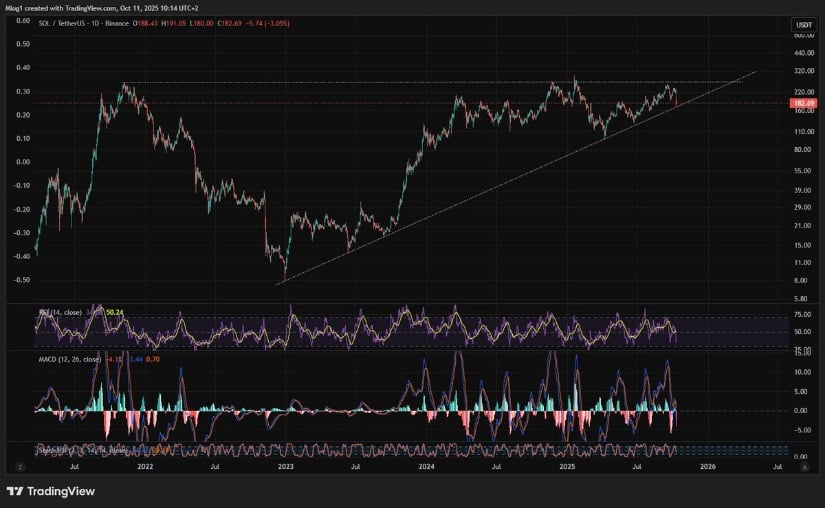This screenshot has width=825, height=508.
Task: Click the TradingView logo icon
Action: pyautogui.click(x=16, y=491)
